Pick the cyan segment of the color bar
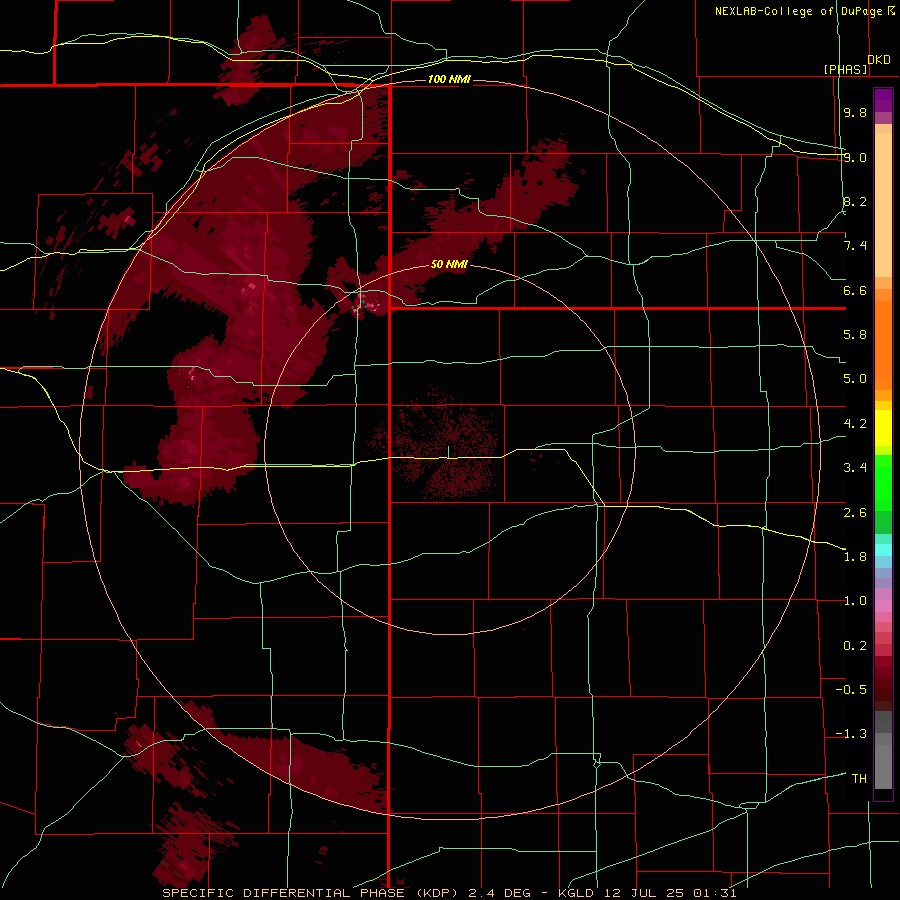900x900 pixels. (x=883, y=549)
